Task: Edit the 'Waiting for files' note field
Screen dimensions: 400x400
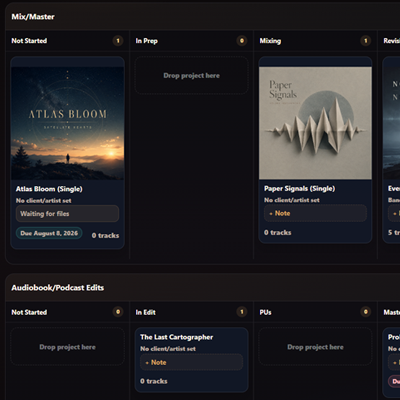Action: (x=68, y=214)
